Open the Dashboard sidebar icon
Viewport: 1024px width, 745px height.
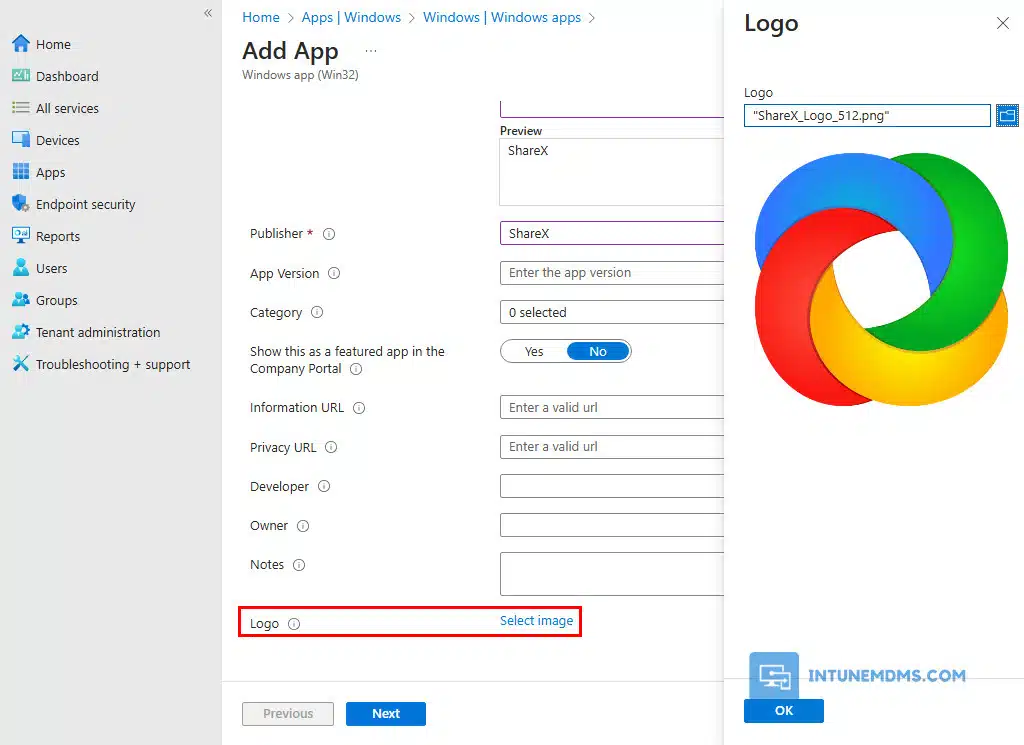(20, 76)
